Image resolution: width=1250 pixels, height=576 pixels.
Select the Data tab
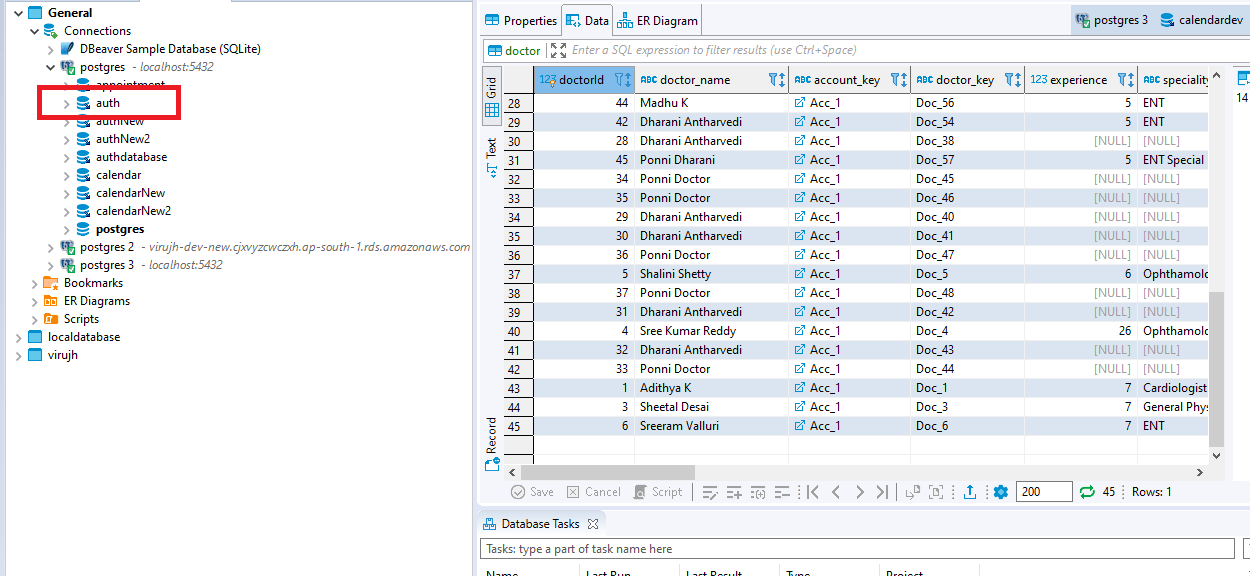pyautogui.click(x=587, y=20)
